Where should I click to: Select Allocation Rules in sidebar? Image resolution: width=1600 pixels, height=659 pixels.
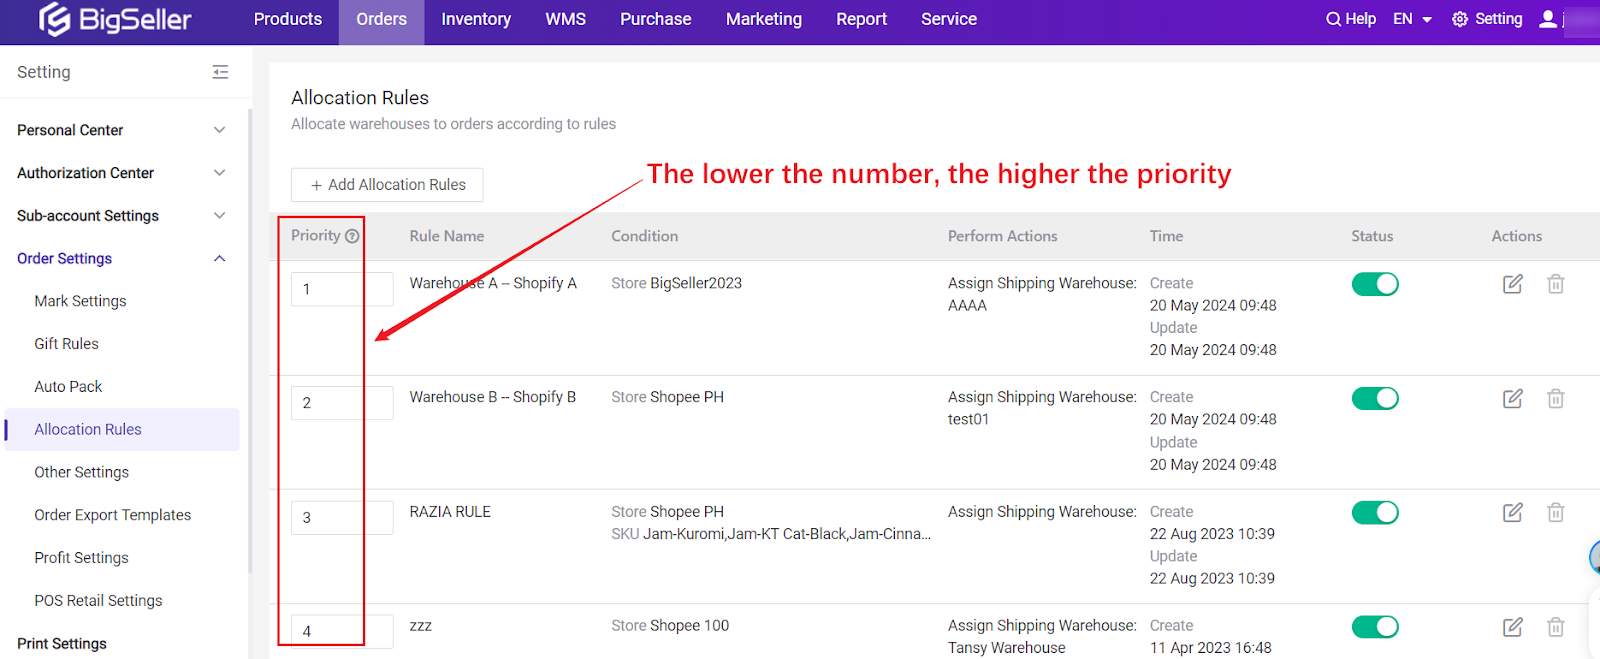tap(122, 430)
